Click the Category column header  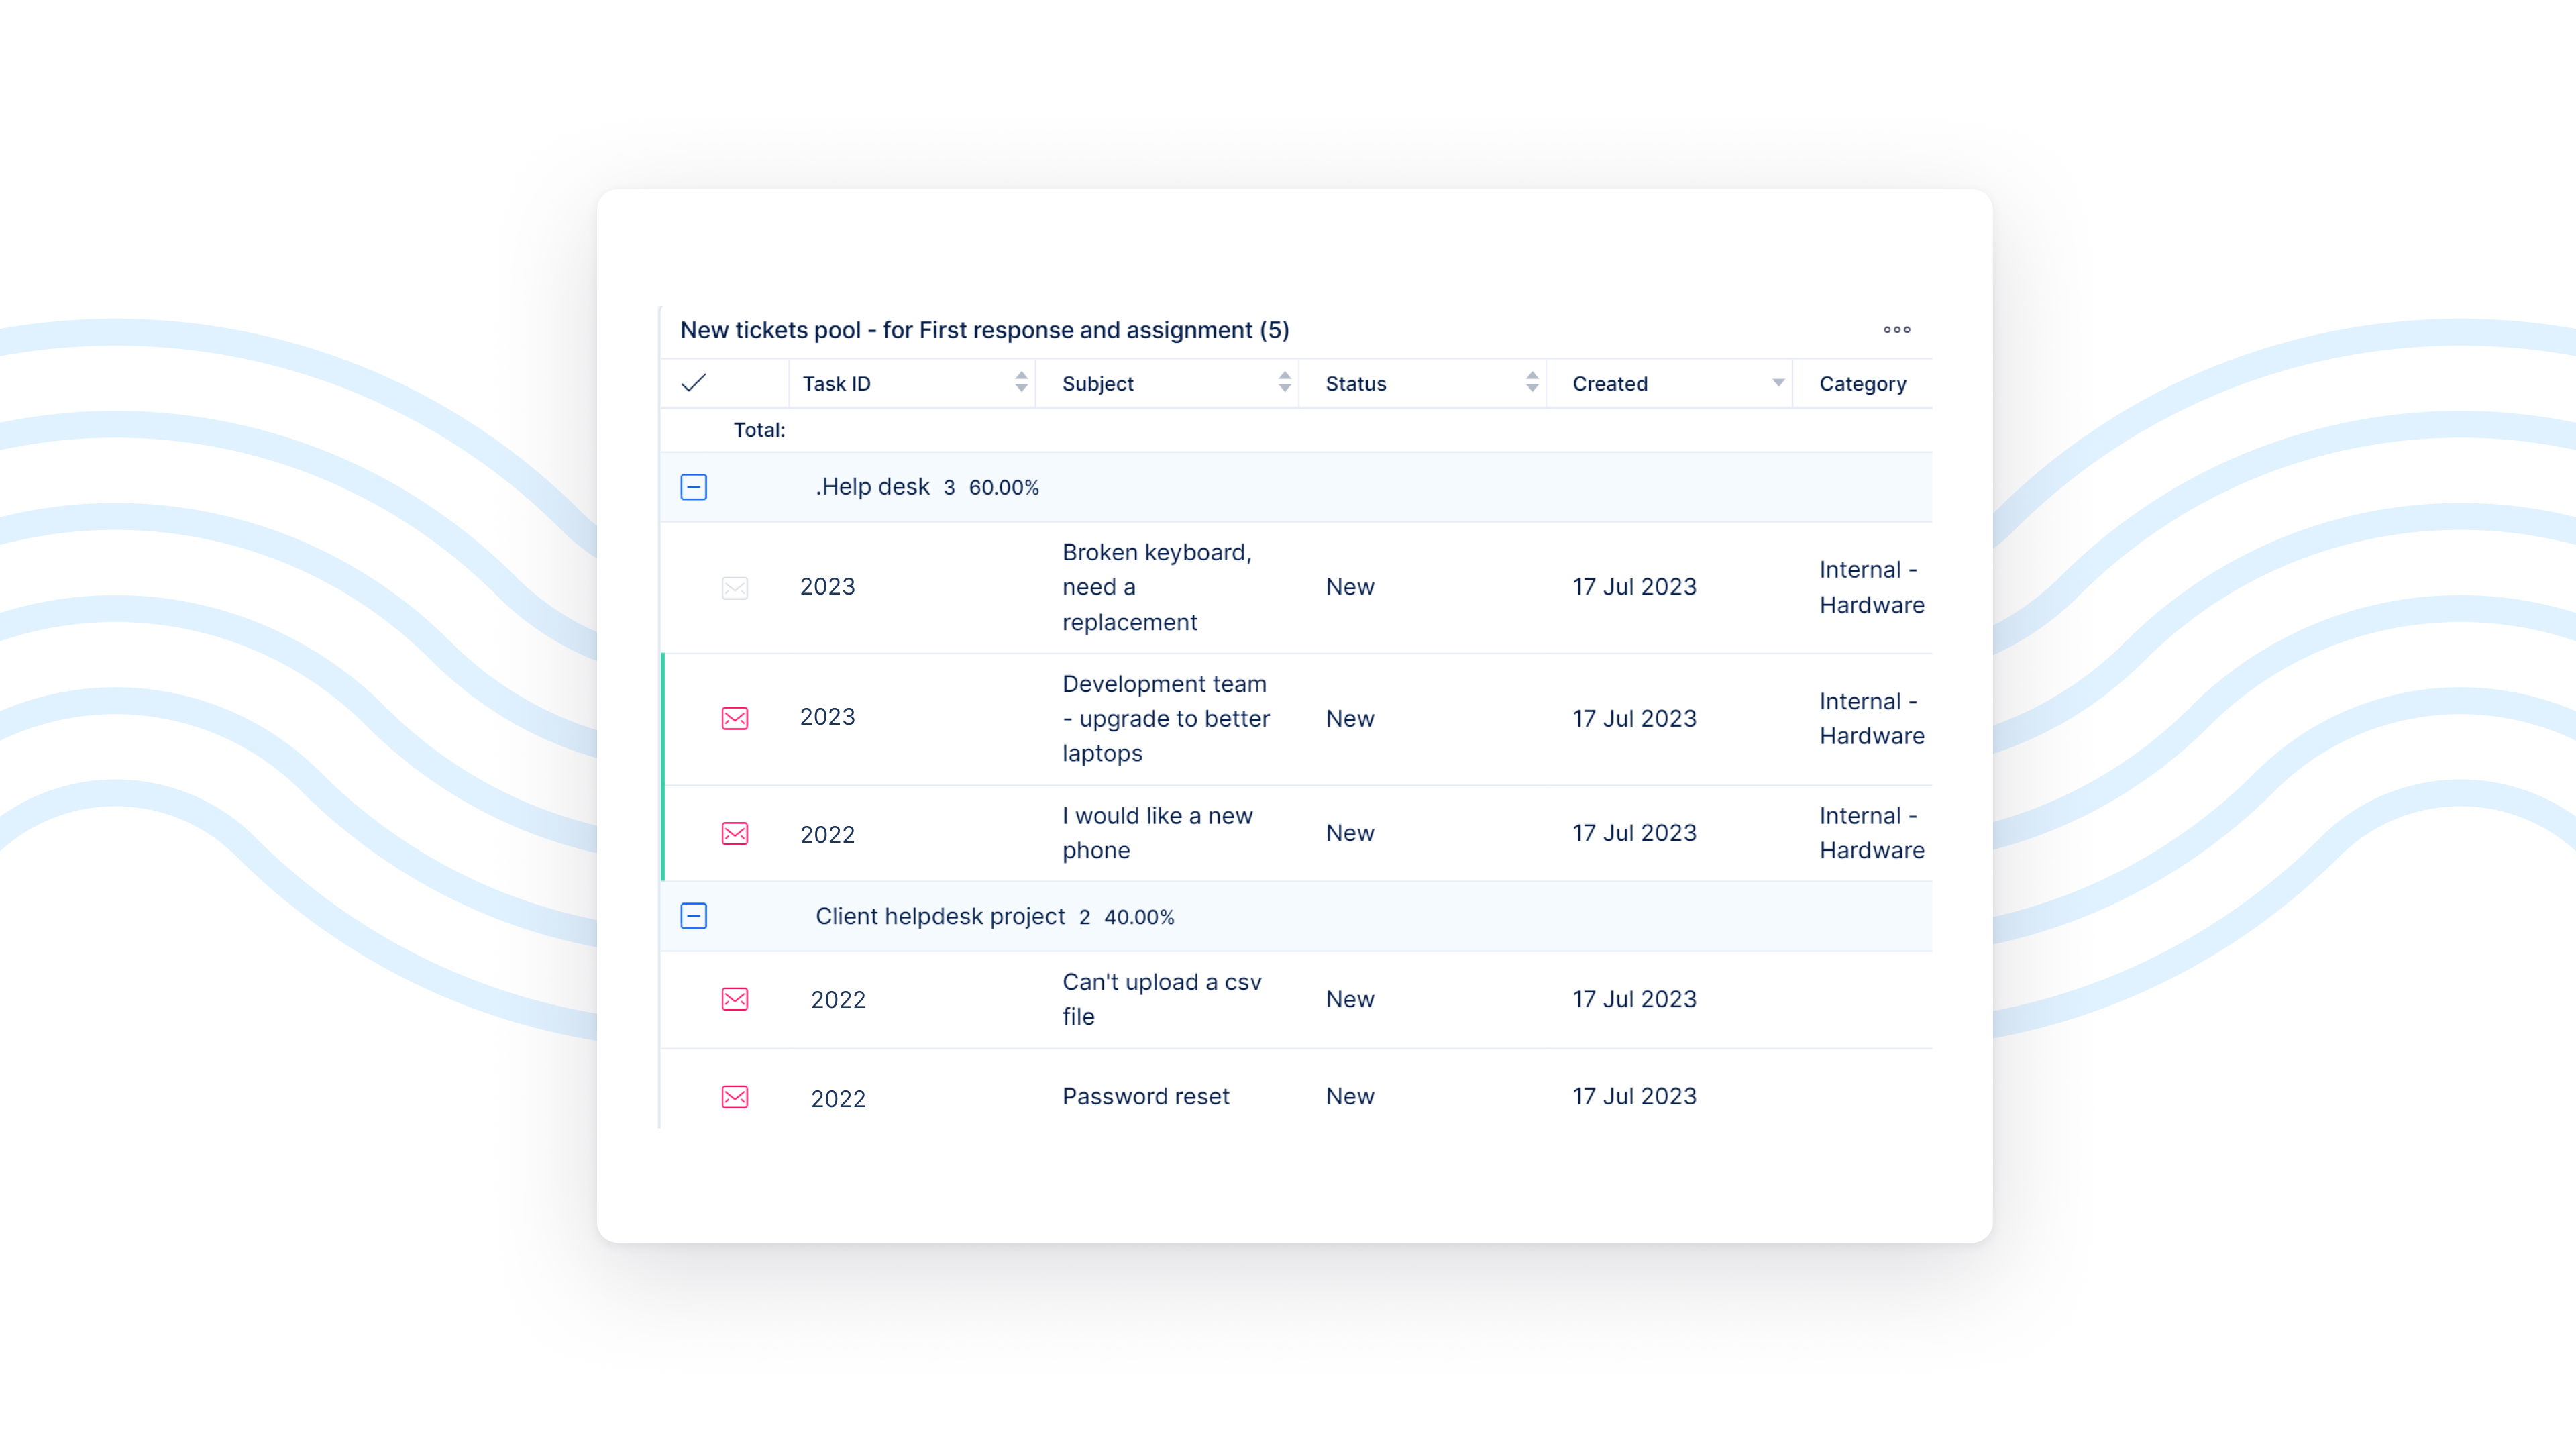coord(1862,384)
